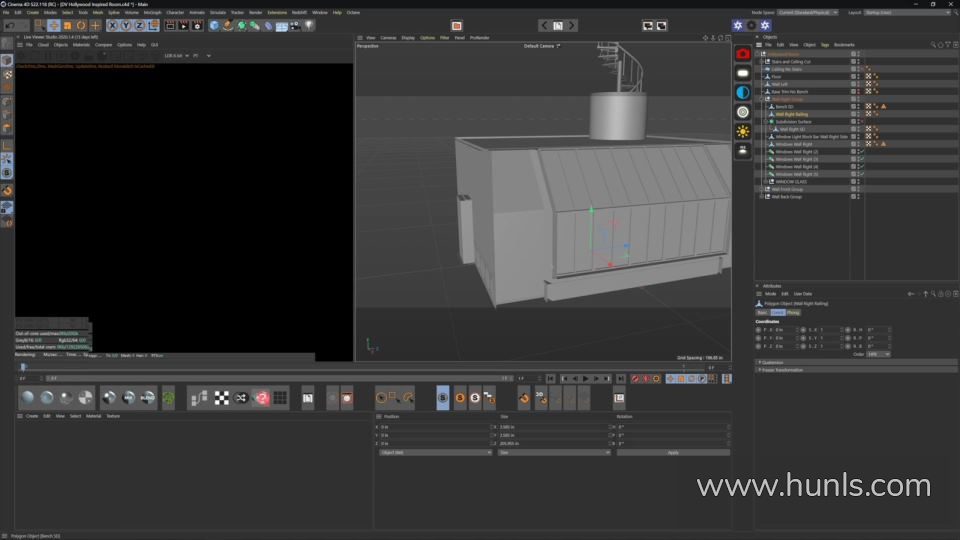The height and width of the screenshot is (540, 960).
Task: Switch to the Coord. attributes tab
Action: [x=777, y=312]
